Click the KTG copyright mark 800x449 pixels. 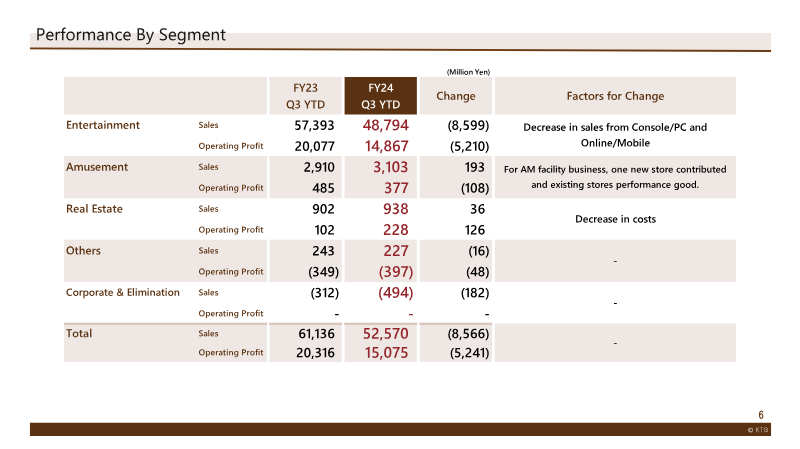point(758,430)
